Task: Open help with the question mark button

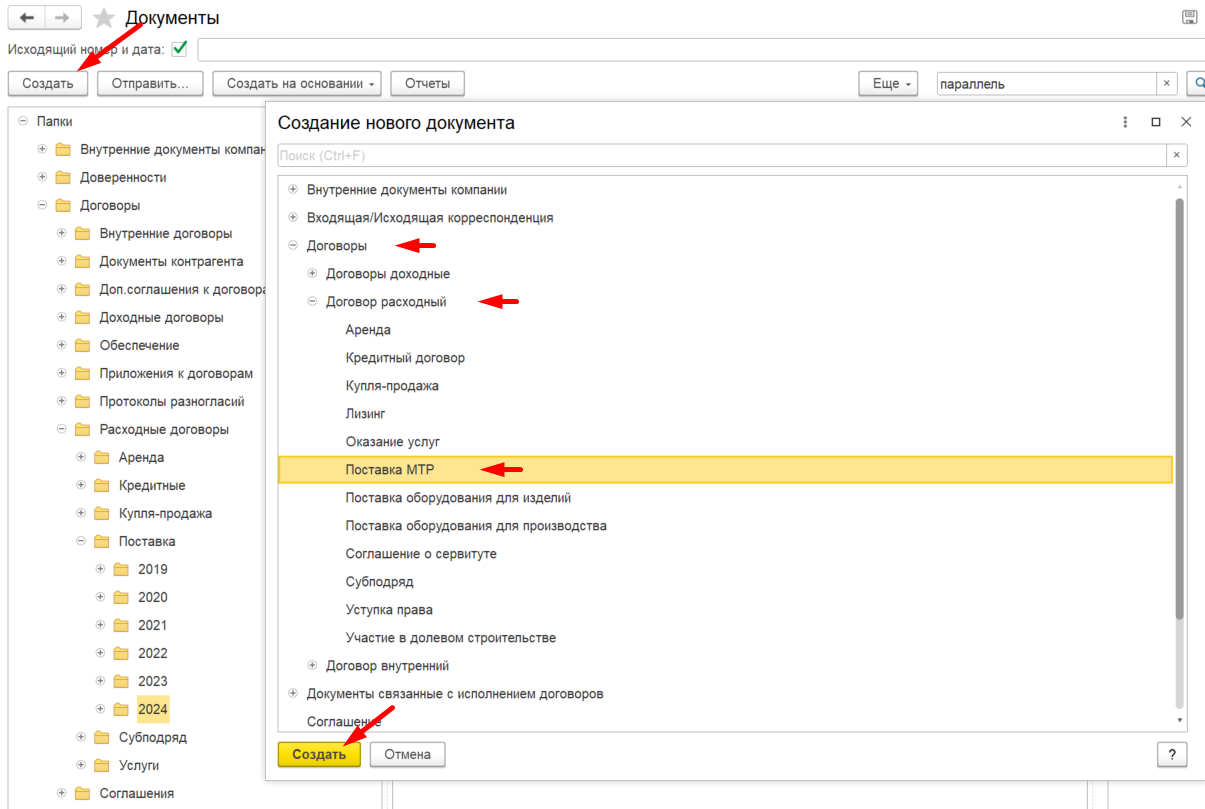Action: point(1171,754)
